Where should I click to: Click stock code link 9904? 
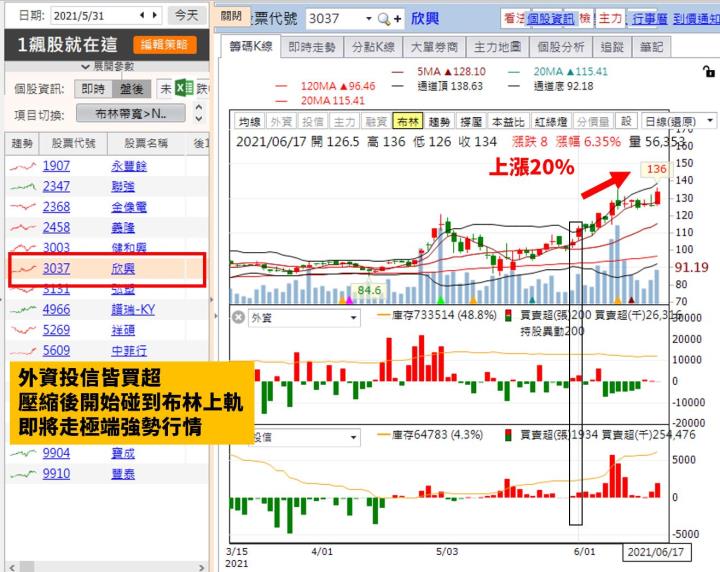(x=56, y=453)
